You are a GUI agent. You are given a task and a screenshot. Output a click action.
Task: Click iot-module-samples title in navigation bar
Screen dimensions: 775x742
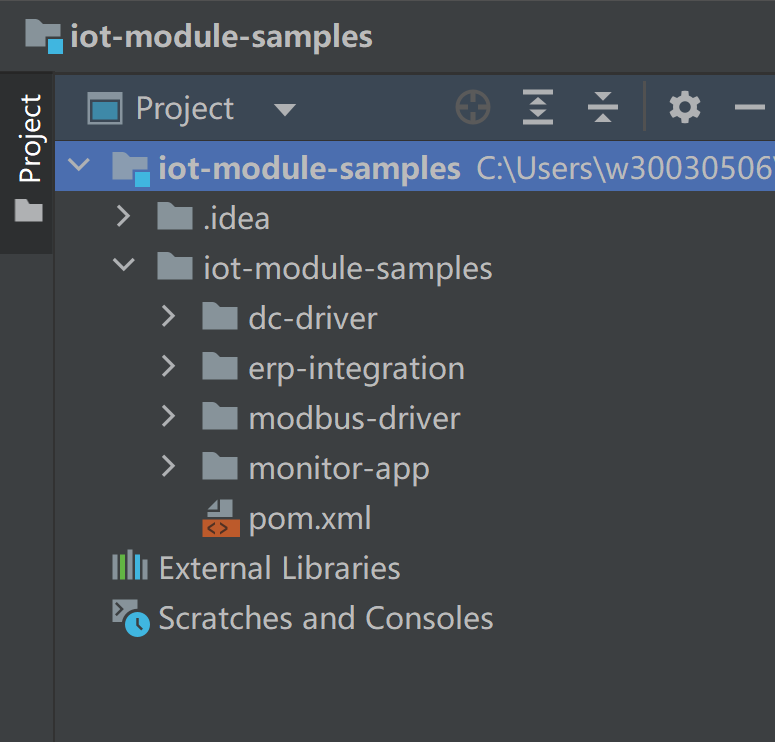[x=221, y=37]
